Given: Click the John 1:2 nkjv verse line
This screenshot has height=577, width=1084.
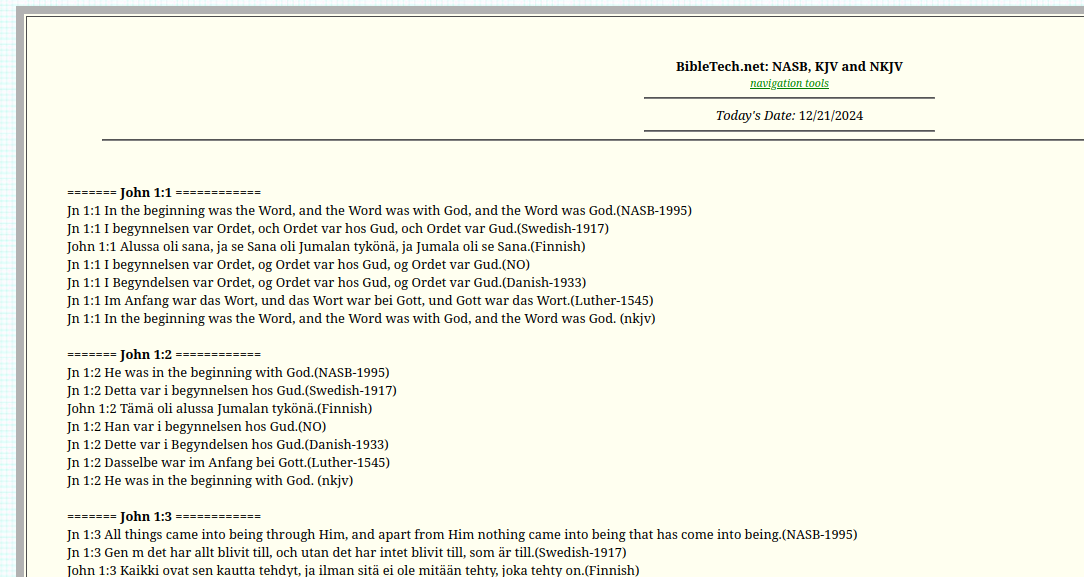Looking at the screenshot, I should (210, 480).
